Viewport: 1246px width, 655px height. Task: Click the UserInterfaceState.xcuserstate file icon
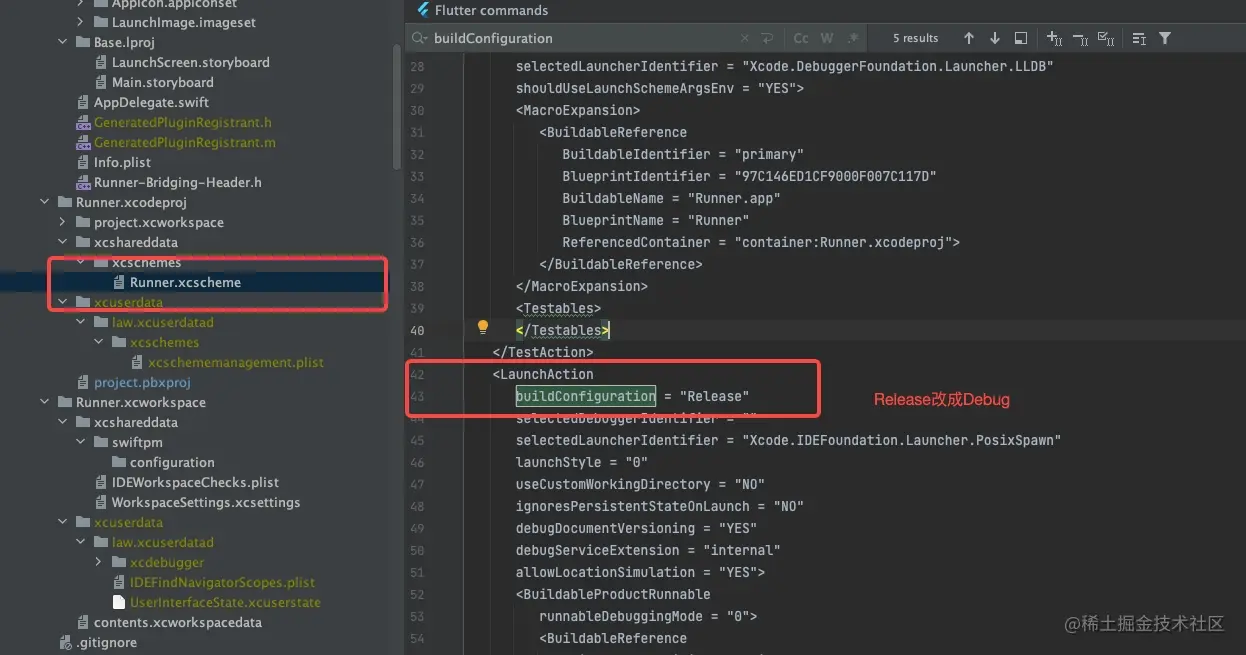coord(120,602)
